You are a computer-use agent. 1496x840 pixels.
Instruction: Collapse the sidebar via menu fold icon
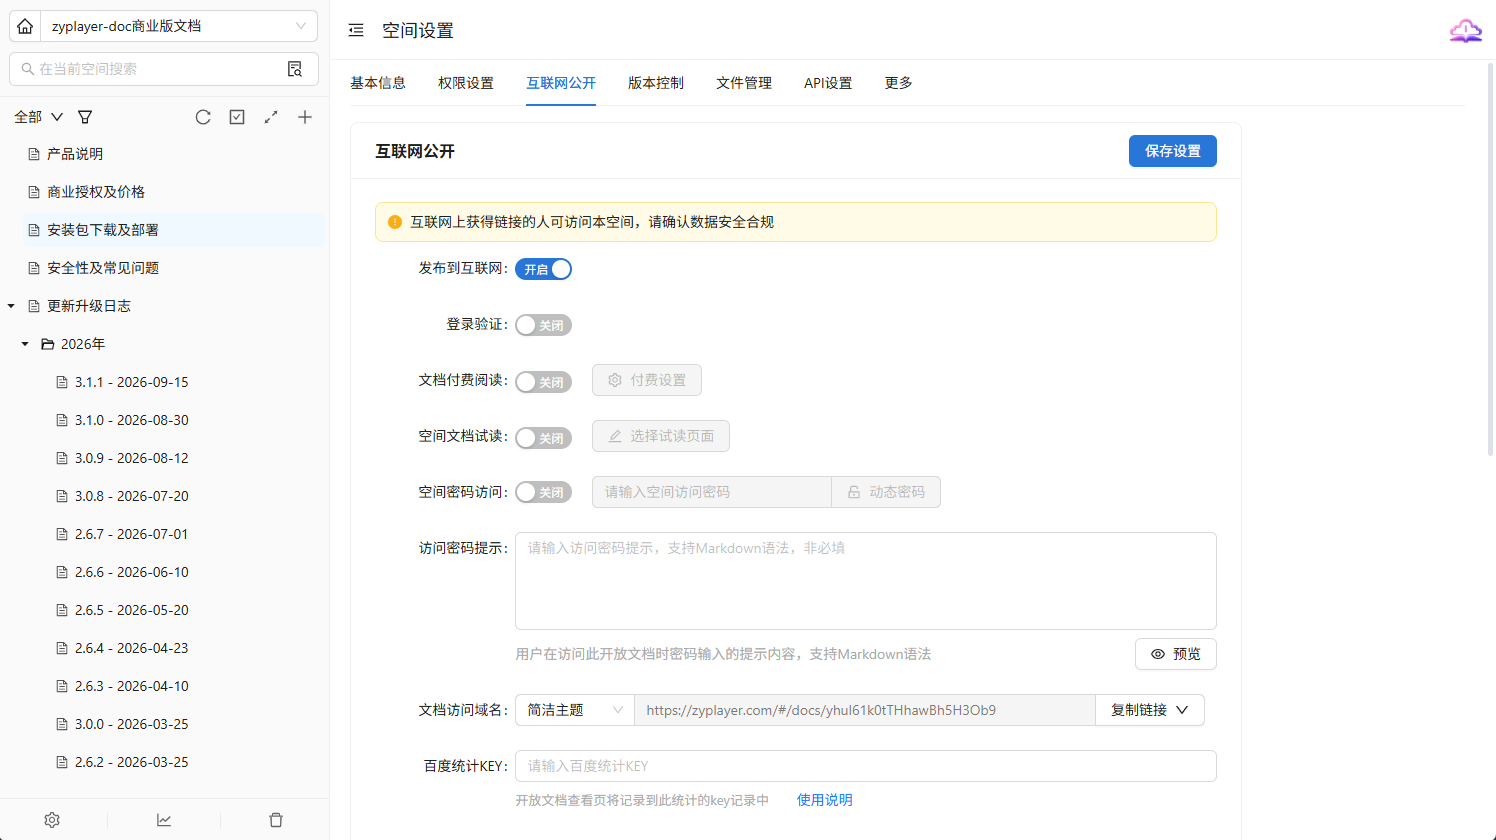[356, 30]
